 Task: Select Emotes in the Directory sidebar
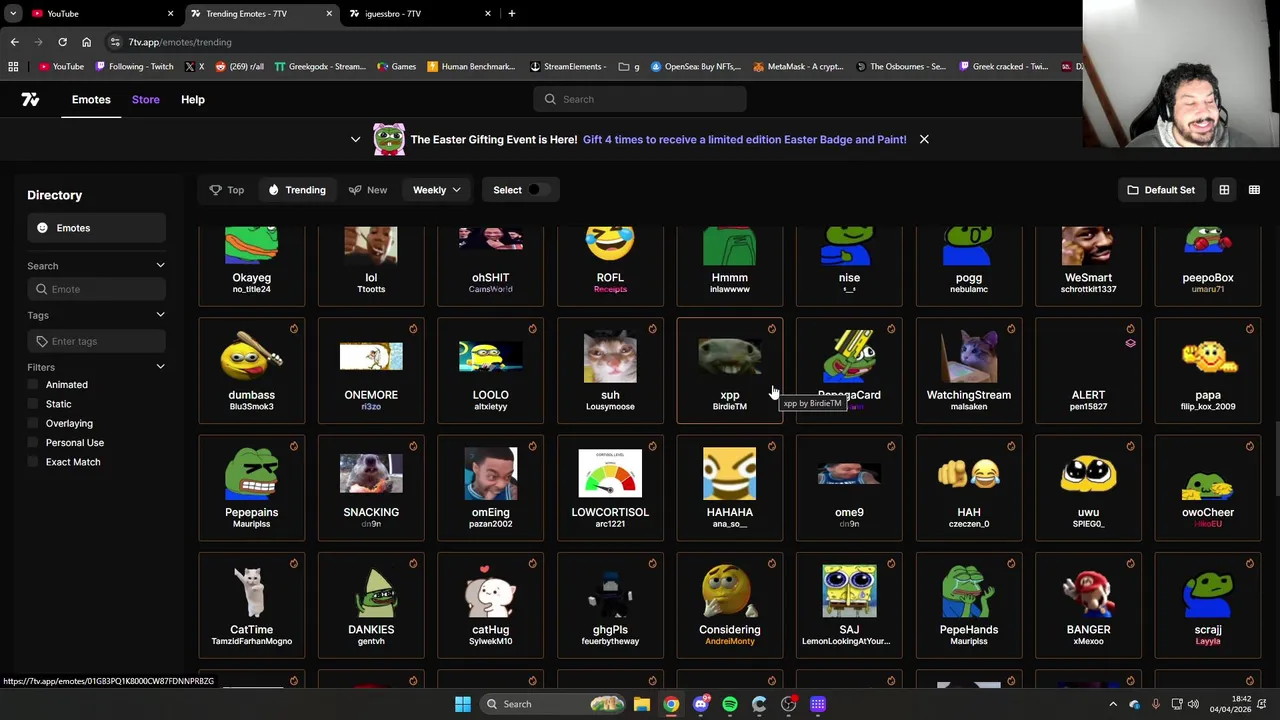click(x=96, y=228)
